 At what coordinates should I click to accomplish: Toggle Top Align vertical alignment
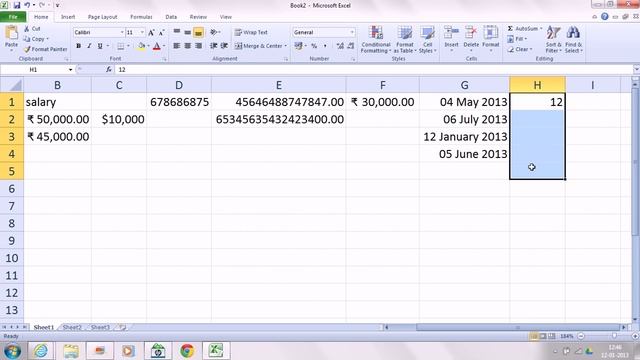(177, 32)
